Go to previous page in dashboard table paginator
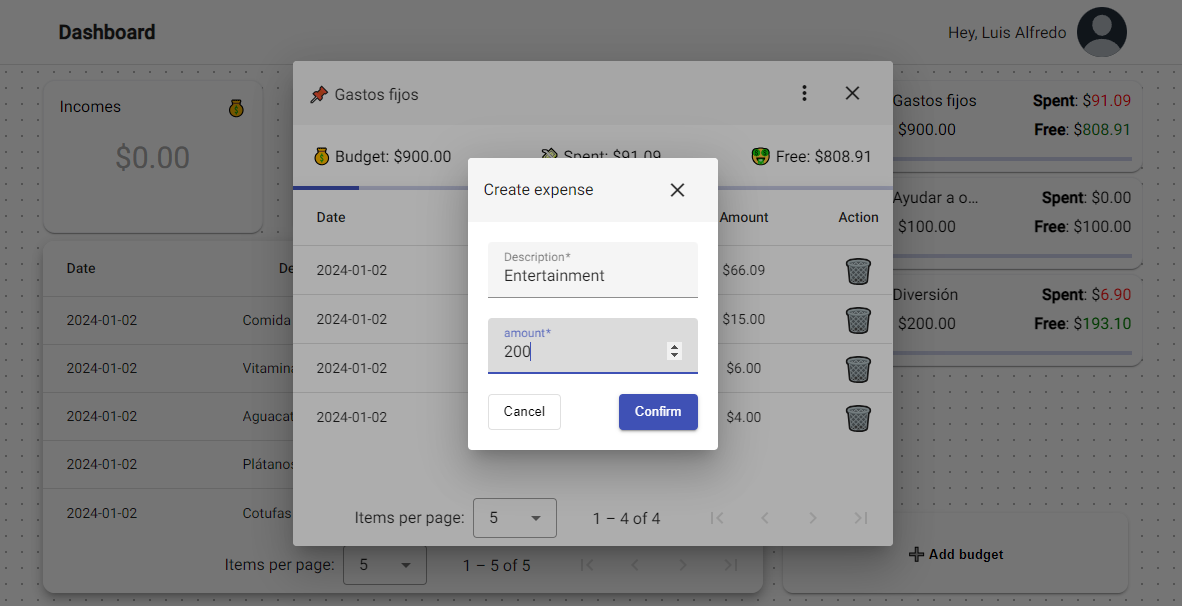The image size is (1182, 606). (x=635, y=565)
